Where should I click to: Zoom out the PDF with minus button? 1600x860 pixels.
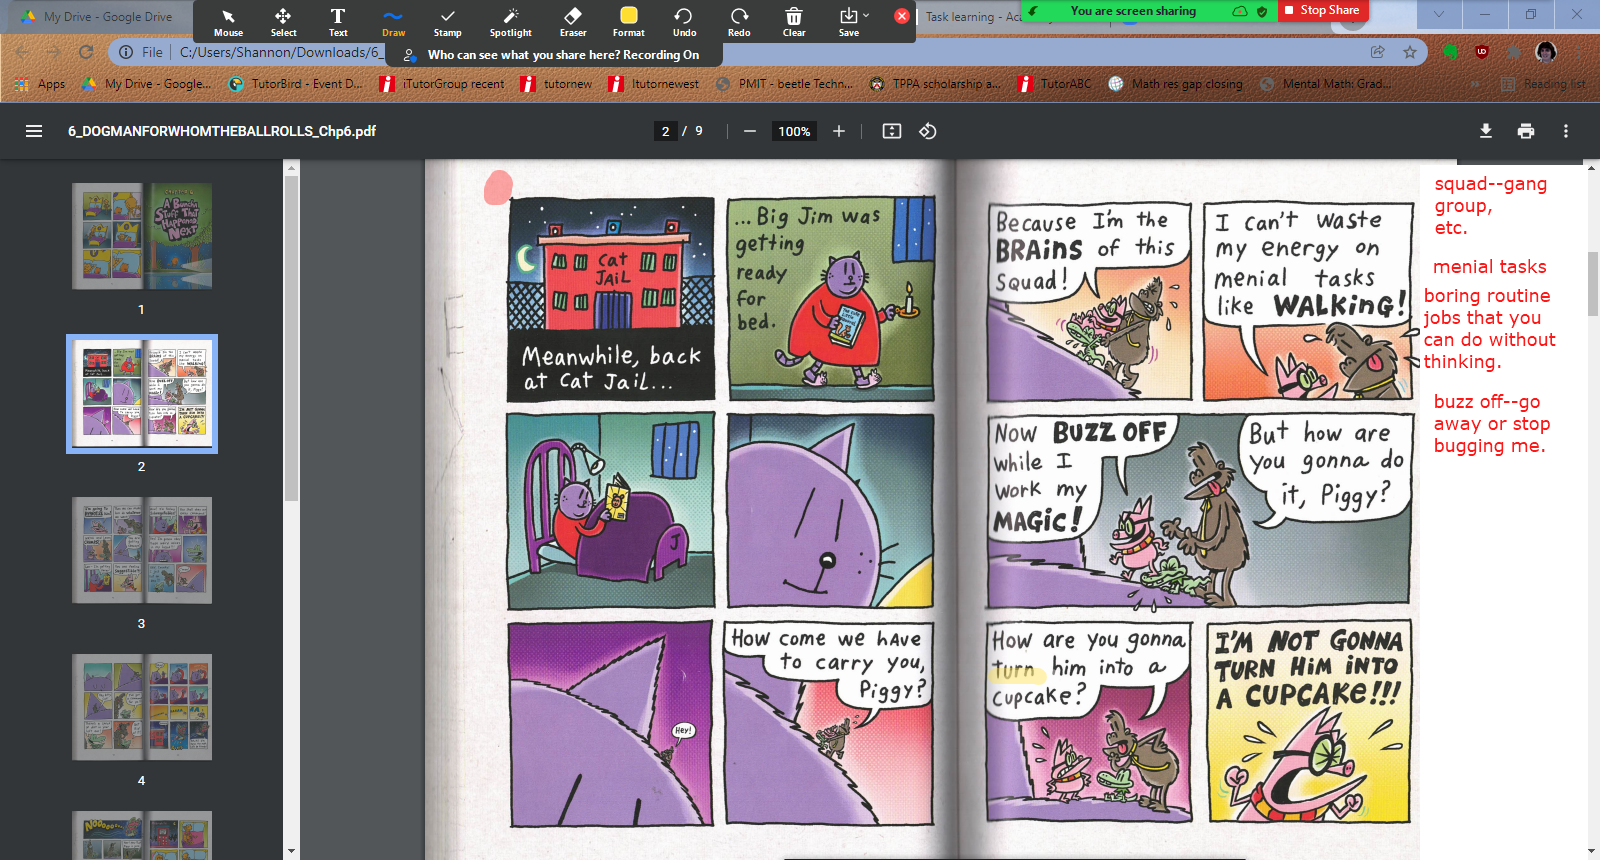click(x=749, y=131)
